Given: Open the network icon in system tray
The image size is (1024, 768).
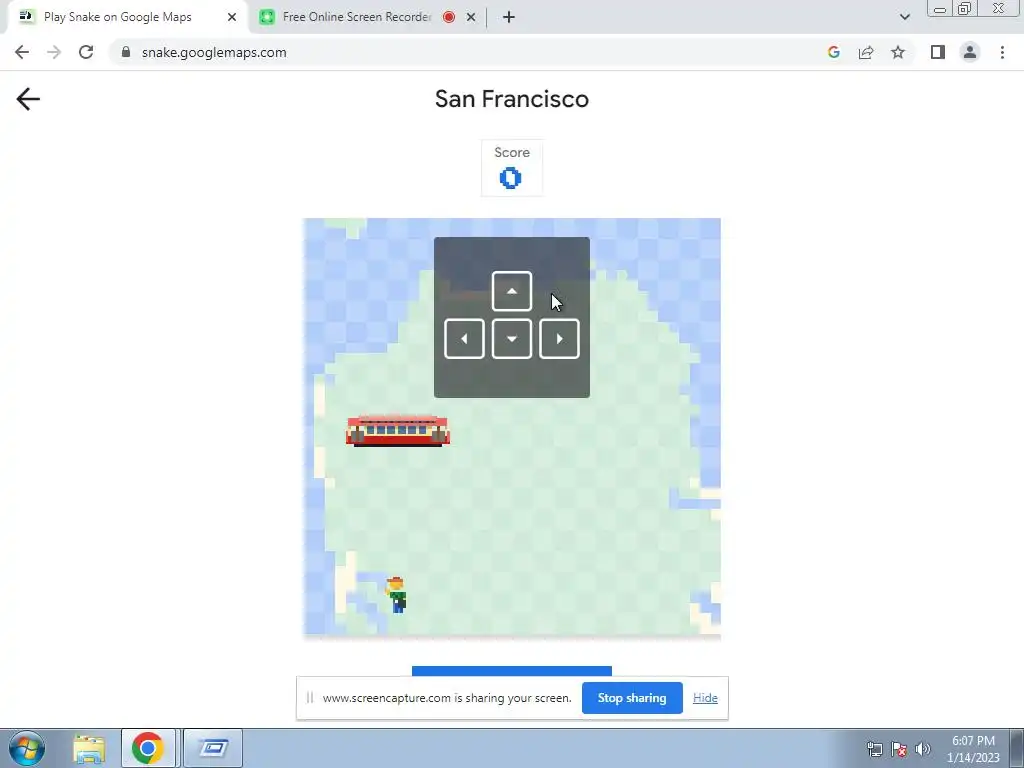Looking at the screenshot, I should [874, 749].
